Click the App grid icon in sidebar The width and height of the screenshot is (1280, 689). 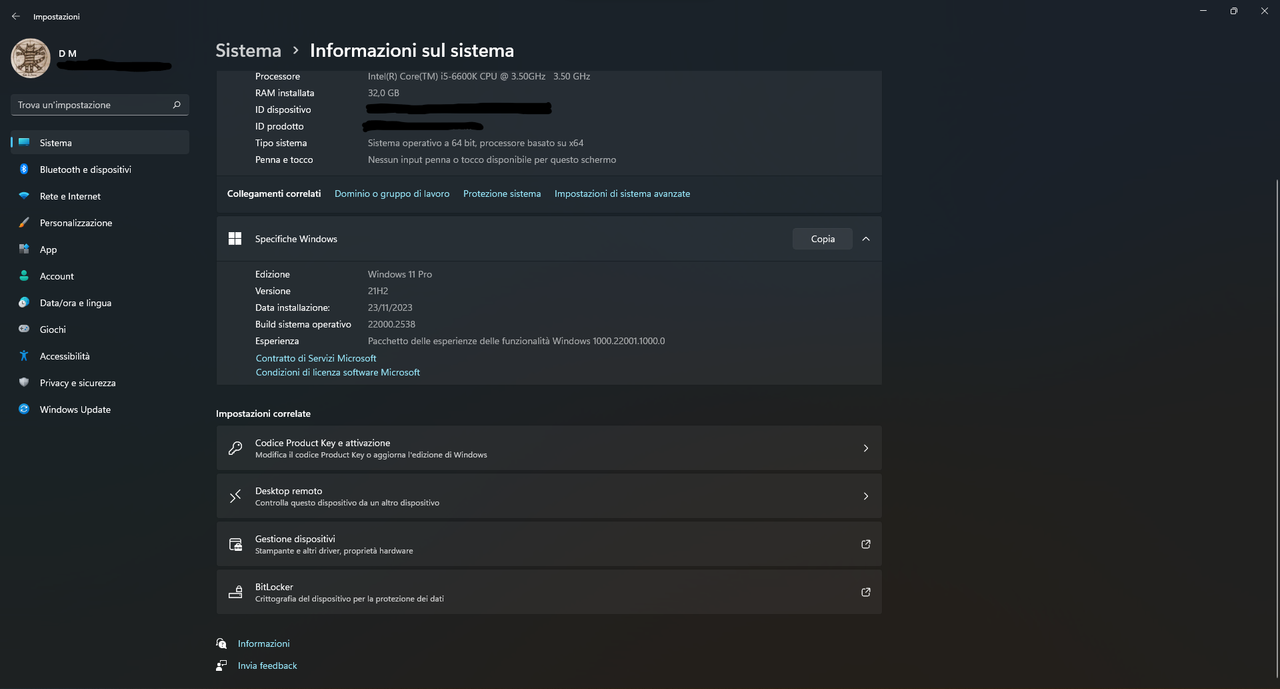[24, 249]
